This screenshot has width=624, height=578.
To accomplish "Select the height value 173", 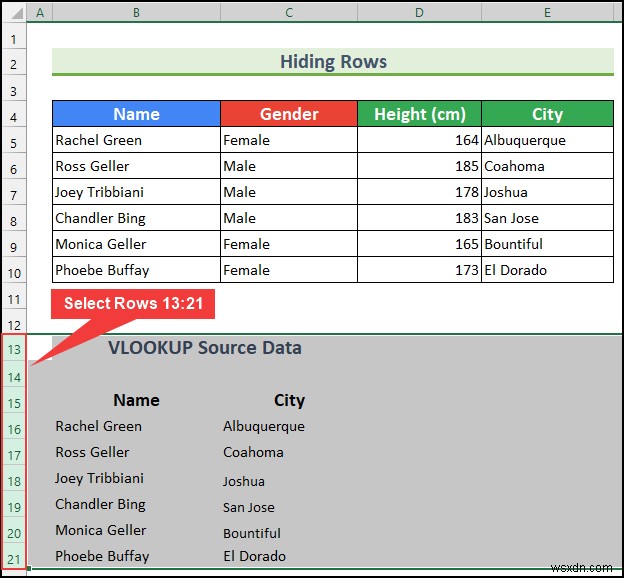I will [x=419, y=270].
